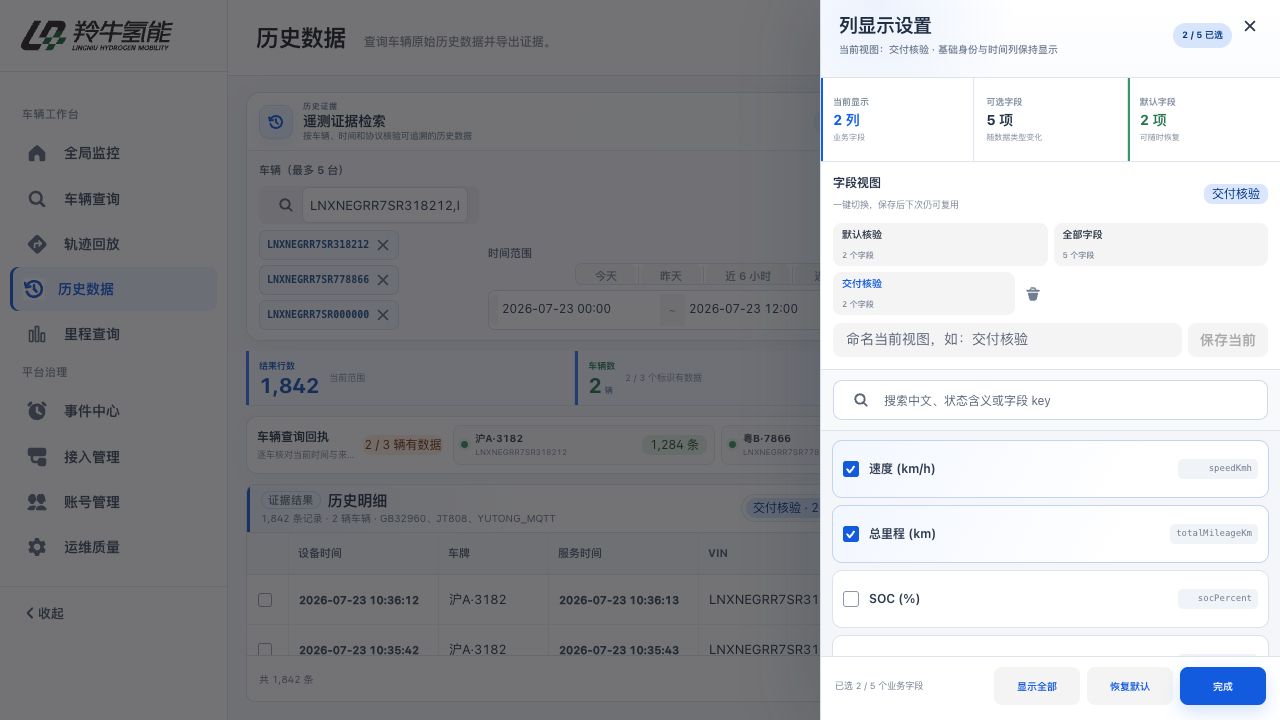Click the 历史数据 history clock icon
The height and width of the screenshot is (720, 1280).
click(x=33, y=289)
